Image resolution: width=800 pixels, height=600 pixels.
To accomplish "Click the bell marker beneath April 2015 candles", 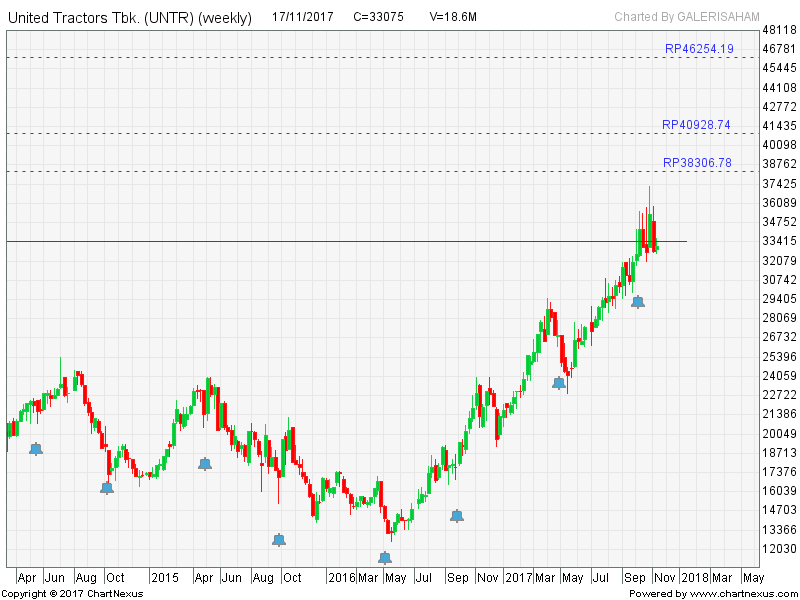I will pyautogui.click(x=205, y=464).
